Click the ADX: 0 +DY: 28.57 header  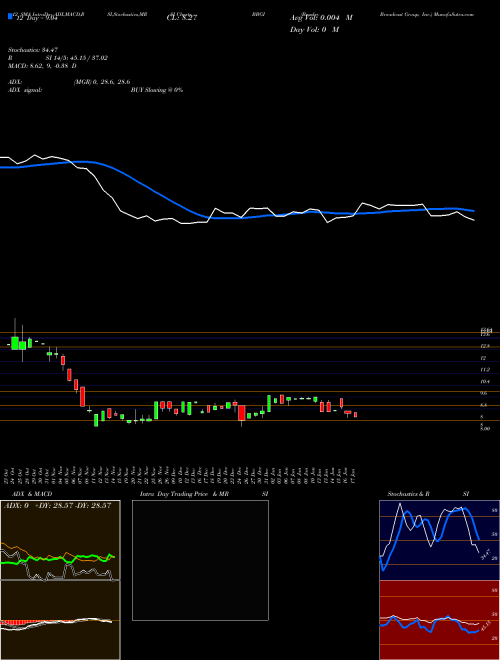(57, 506)
